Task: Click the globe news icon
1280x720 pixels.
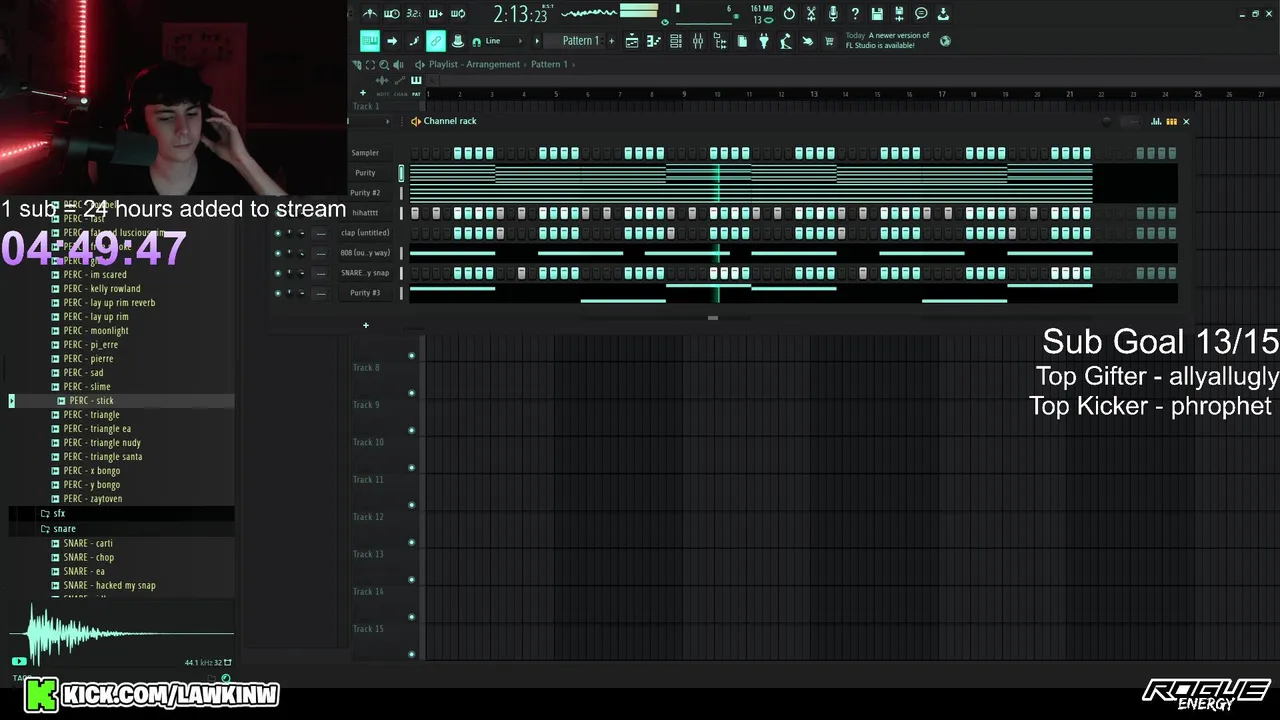Action: click(945, 41)
